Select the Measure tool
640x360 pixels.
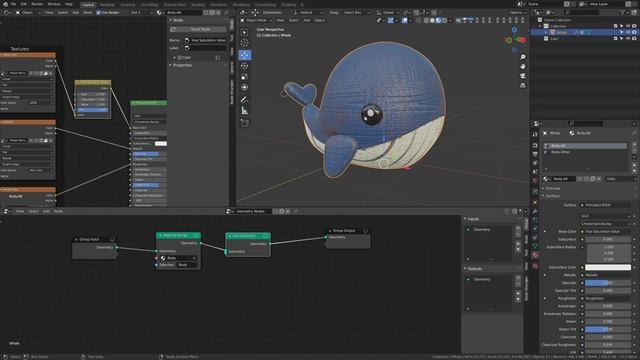coord(244,111)
